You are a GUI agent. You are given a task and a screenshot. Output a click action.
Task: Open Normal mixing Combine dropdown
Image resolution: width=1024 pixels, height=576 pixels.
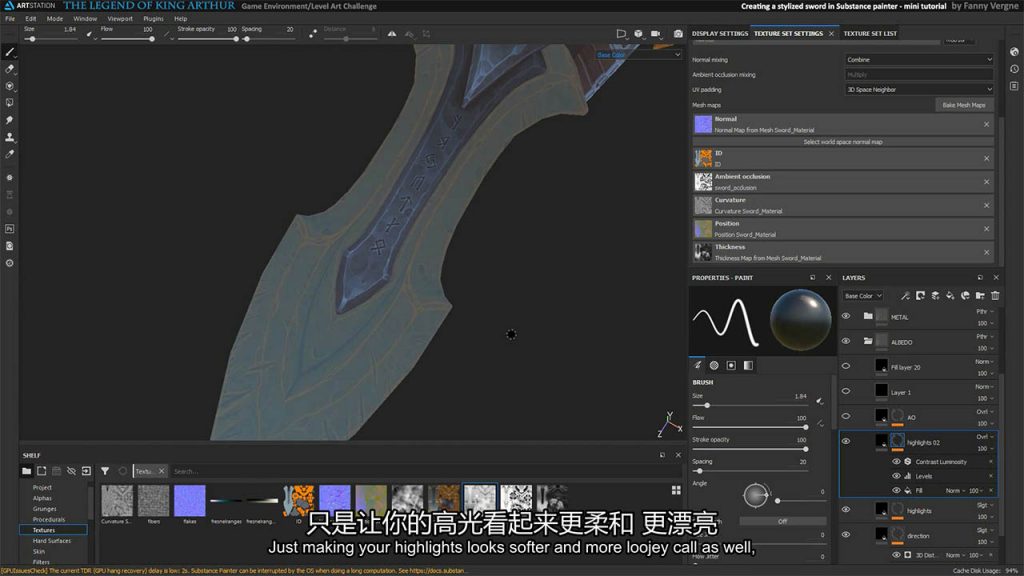919,59
